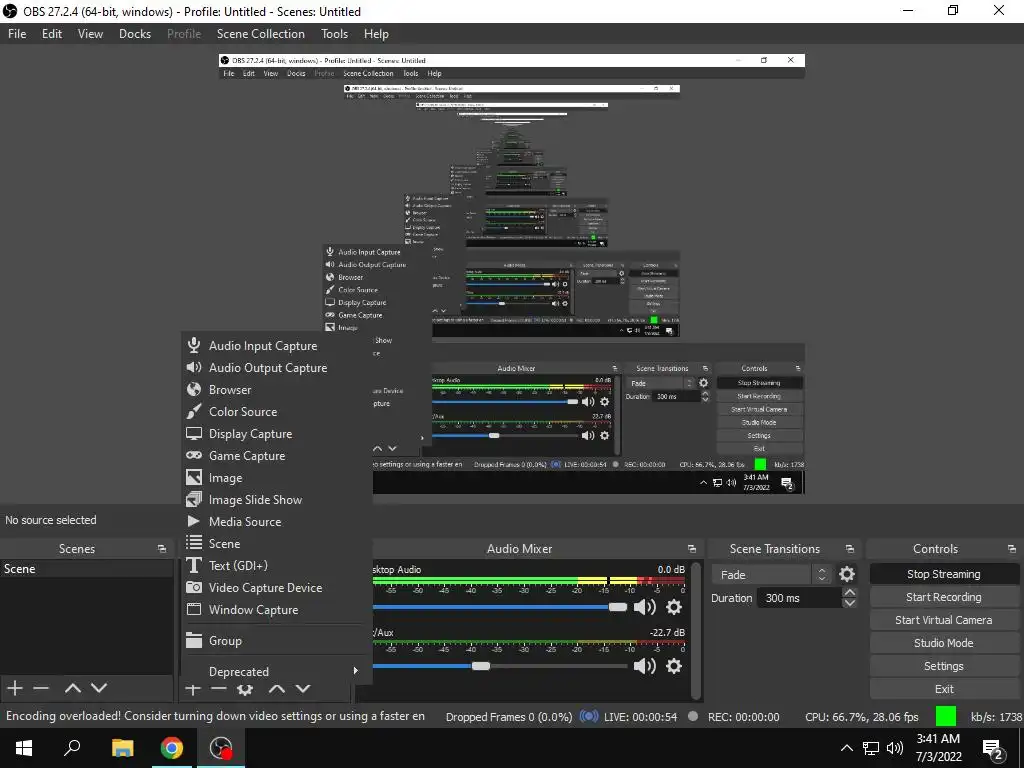Click the Video Capture Device camera icon
Image resolution: width=1024 pixels, height=768 pixels.
(193, 587)
